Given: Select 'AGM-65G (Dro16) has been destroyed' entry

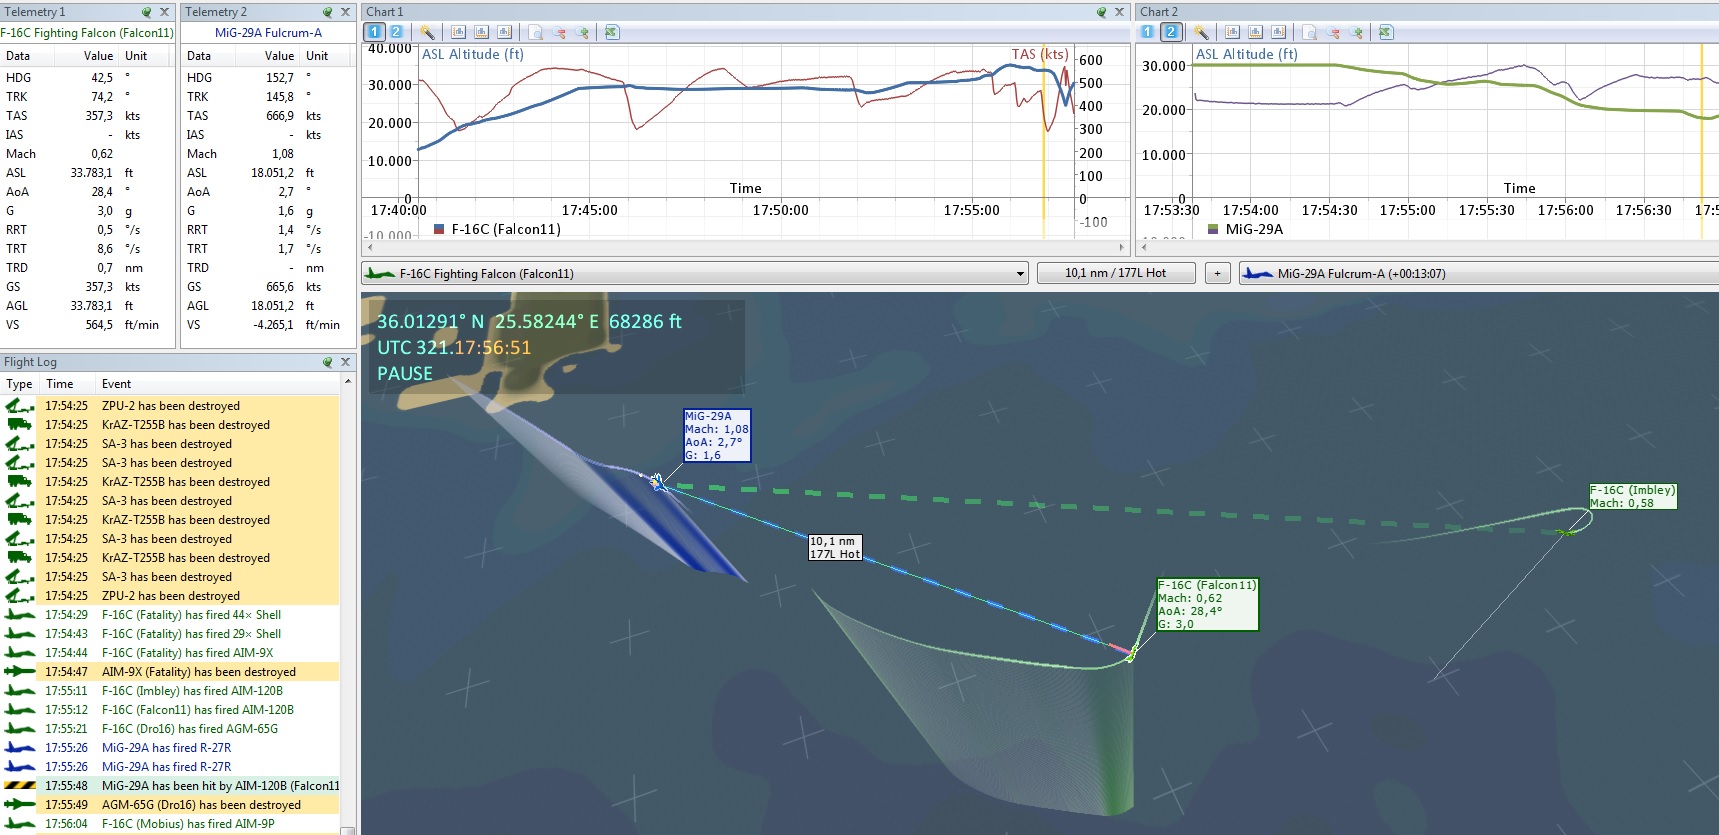Looking at the screenshot, I should 170,805.
